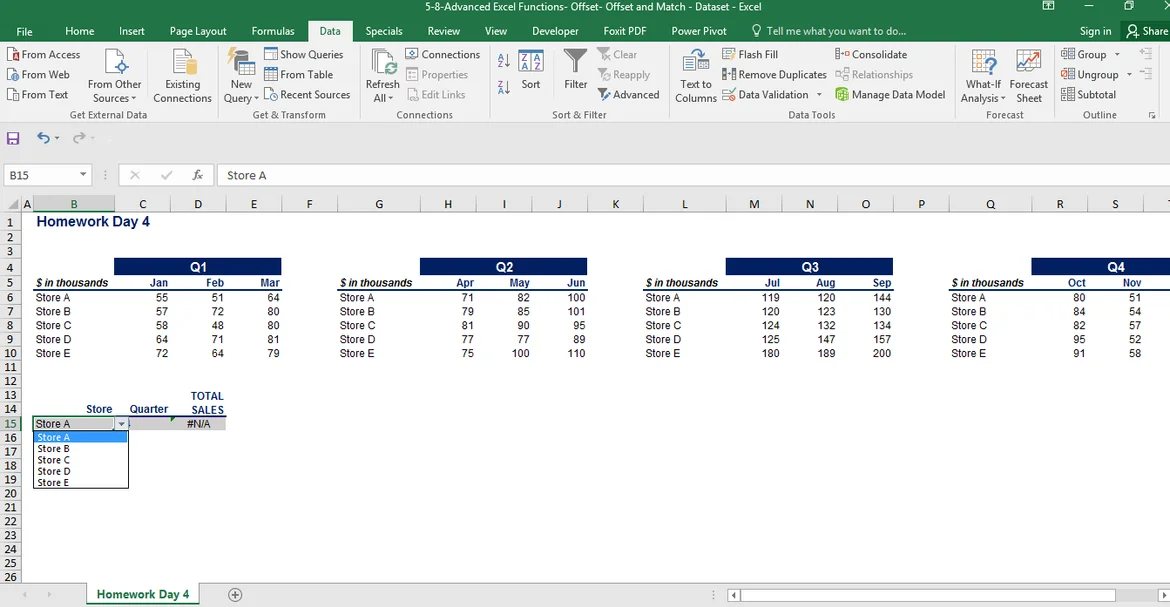Viewport: 1170px width, 607px height.
Task: Click the Existing Connections icon
Action: 182,62
